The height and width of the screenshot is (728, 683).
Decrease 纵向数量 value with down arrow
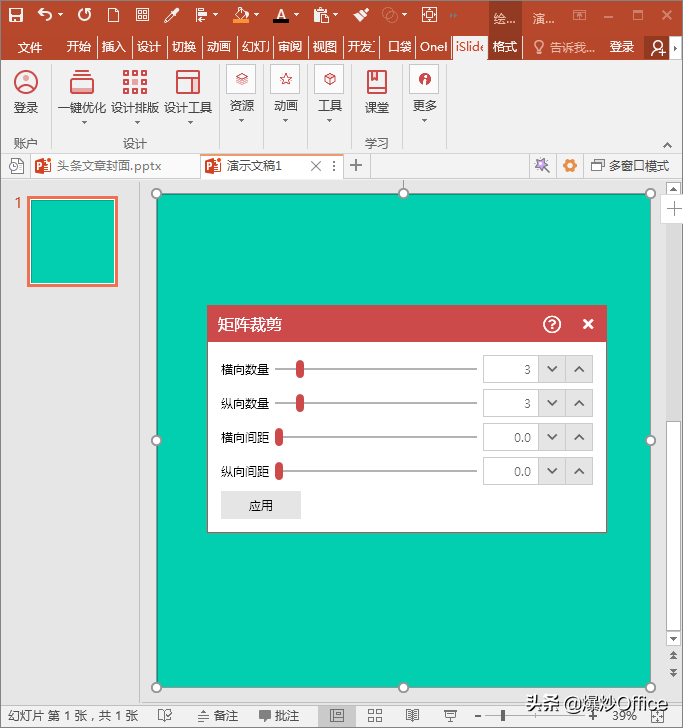click(x=552, y=403)
